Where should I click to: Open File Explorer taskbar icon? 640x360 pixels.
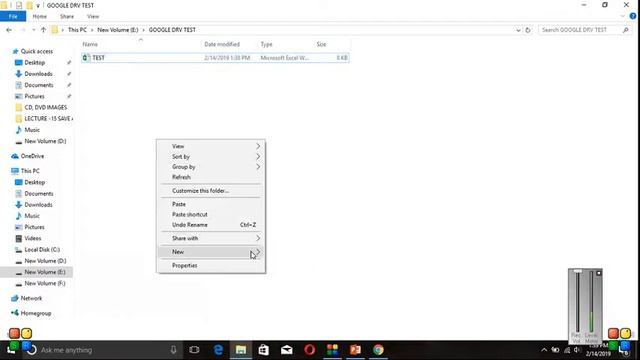click(x=241, y=350)
